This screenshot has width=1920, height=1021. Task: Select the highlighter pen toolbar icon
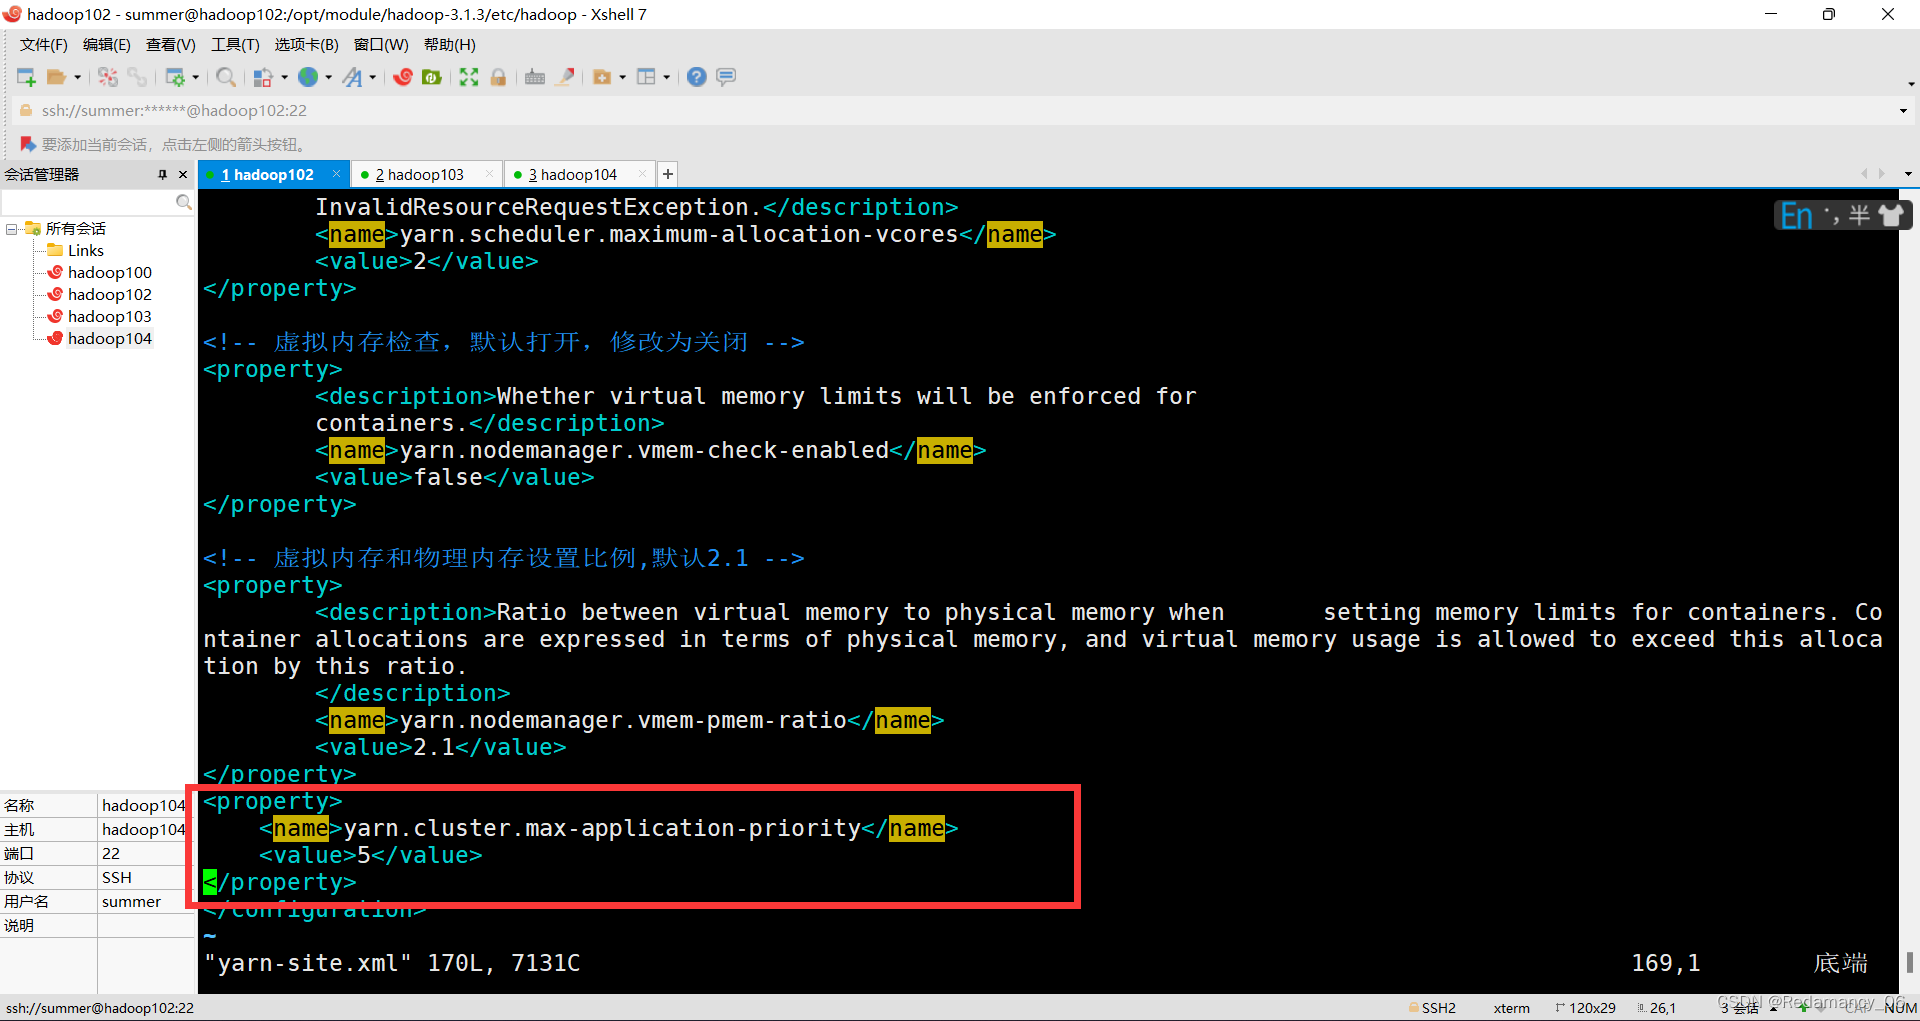564,77
